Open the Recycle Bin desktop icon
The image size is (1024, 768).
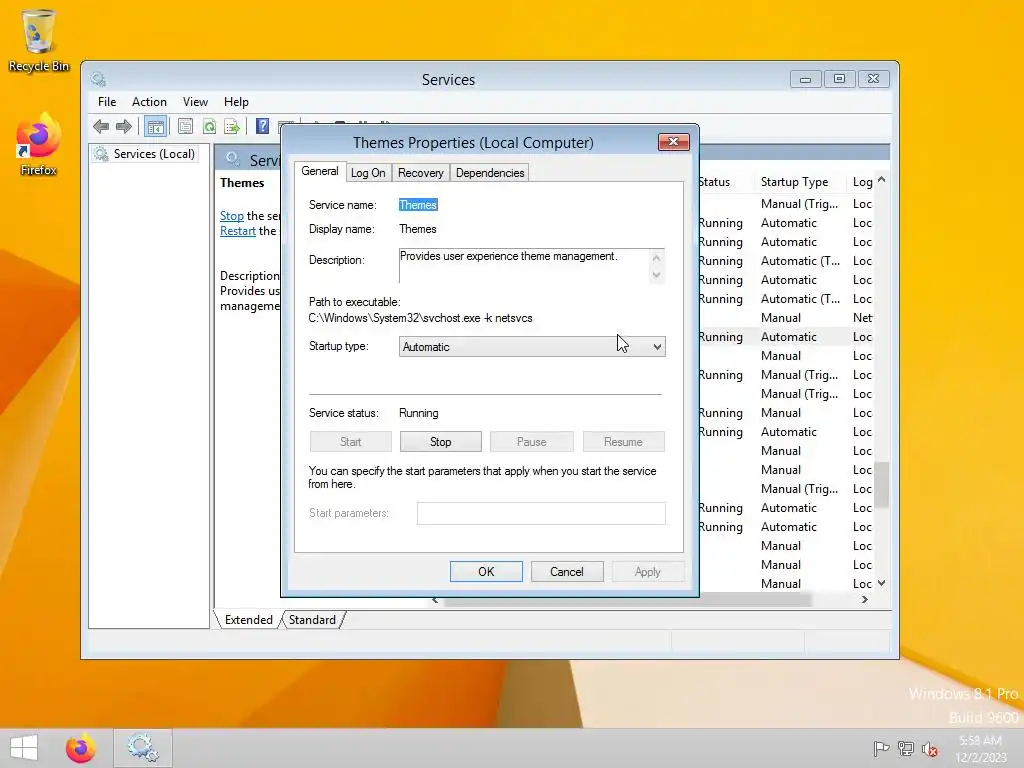click(x=38, y=40)
